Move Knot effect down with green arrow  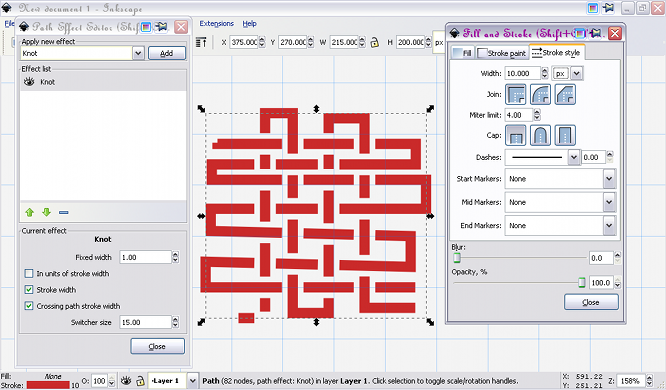click(x=46, y=212)
